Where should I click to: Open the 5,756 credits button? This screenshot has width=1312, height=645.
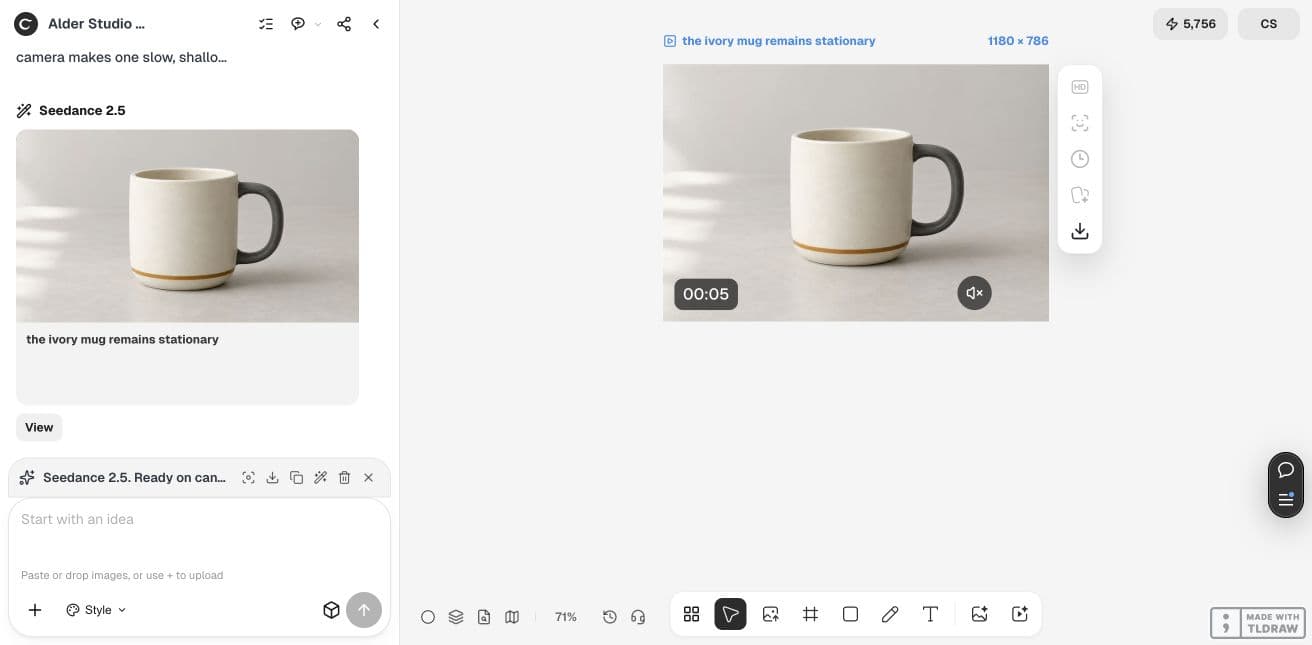coord(1190,24)
